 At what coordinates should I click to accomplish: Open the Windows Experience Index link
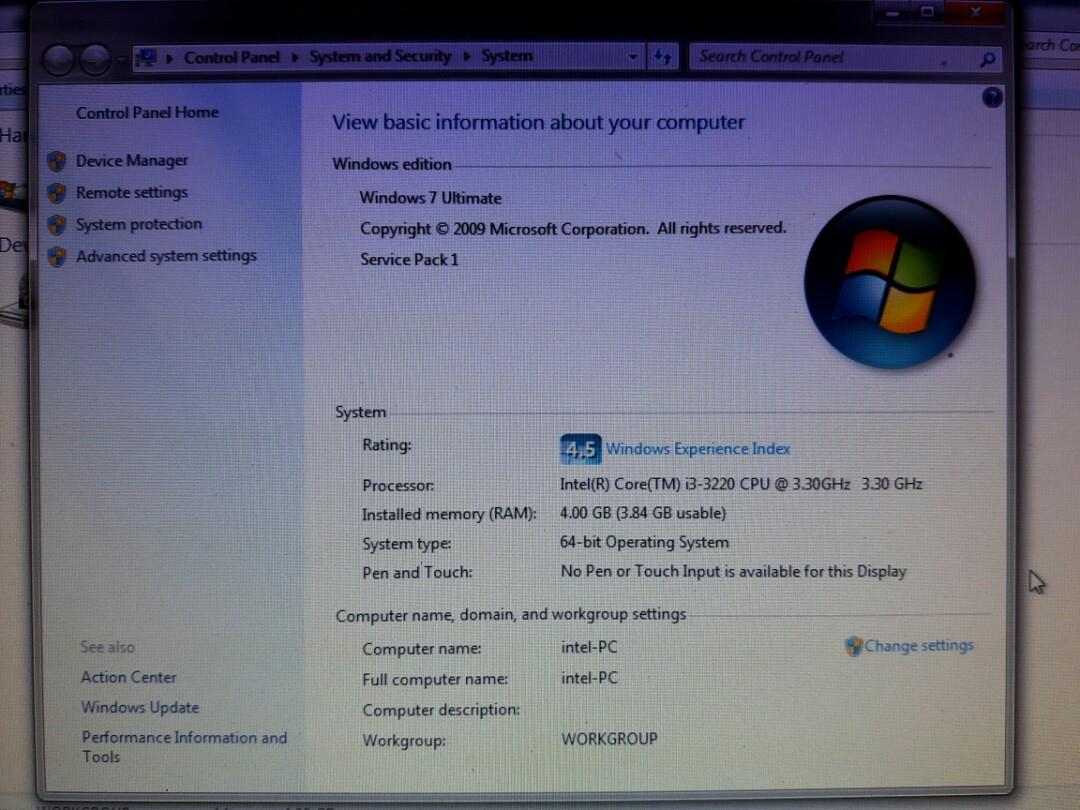pos(697,449)
